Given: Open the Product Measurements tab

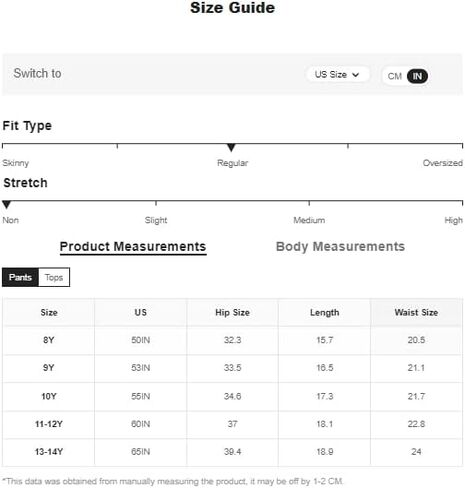Looking at the screenshot, I should (x=133, y=247).
